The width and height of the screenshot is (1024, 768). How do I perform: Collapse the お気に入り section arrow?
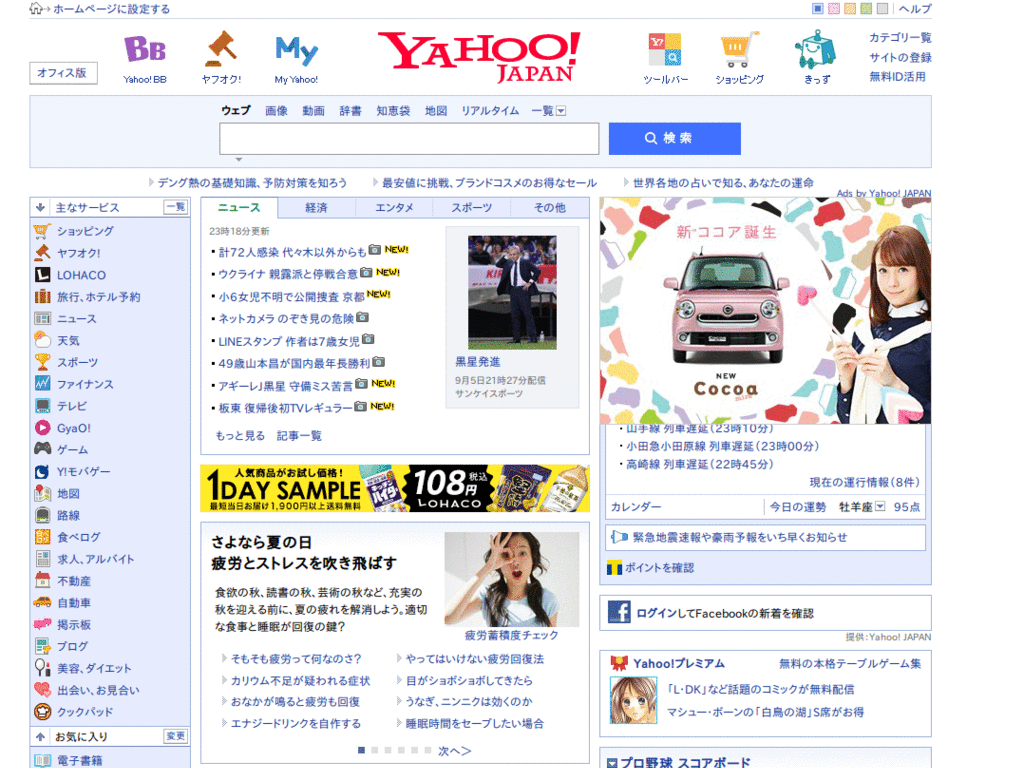coord(40,737)
